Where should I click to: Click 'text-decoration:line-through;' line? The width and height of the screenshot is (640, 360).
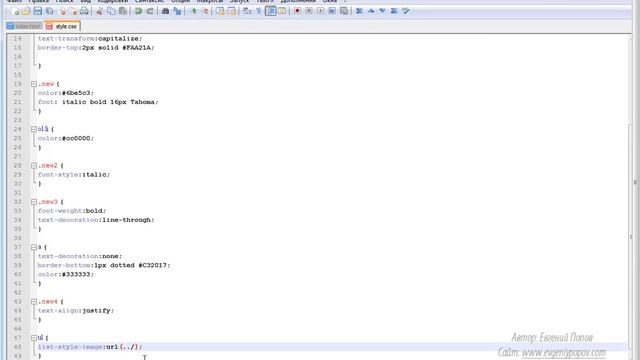tap(96, 220)
